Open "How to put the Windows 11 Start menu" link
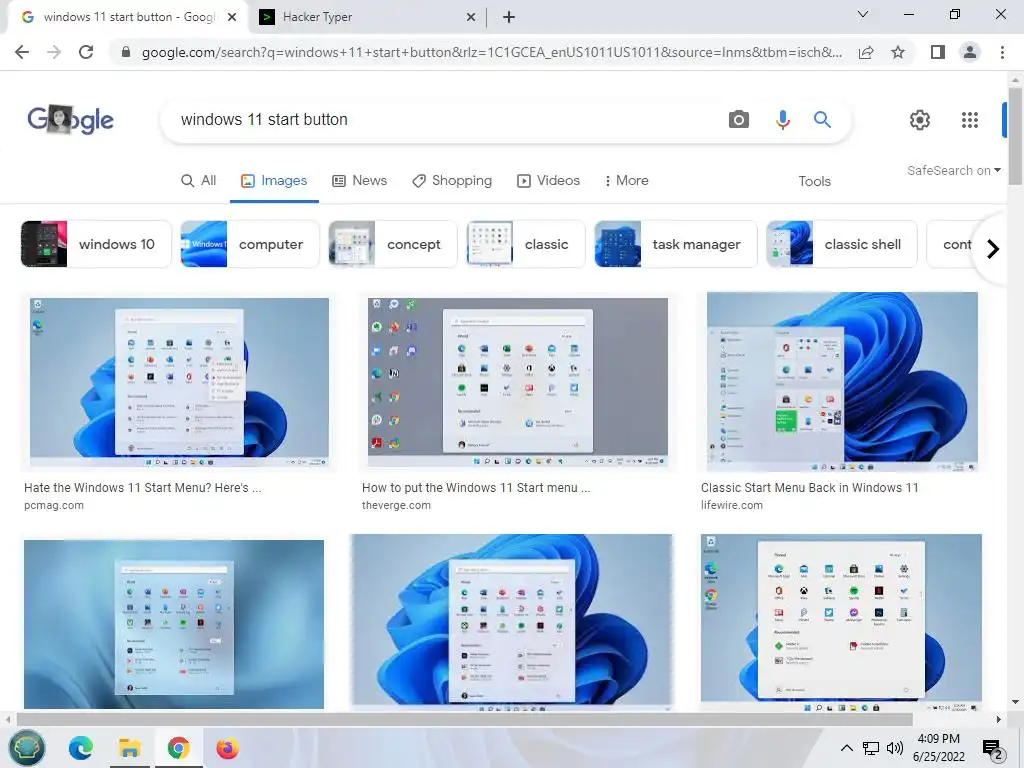1024x768 pixels. (476, 488)
